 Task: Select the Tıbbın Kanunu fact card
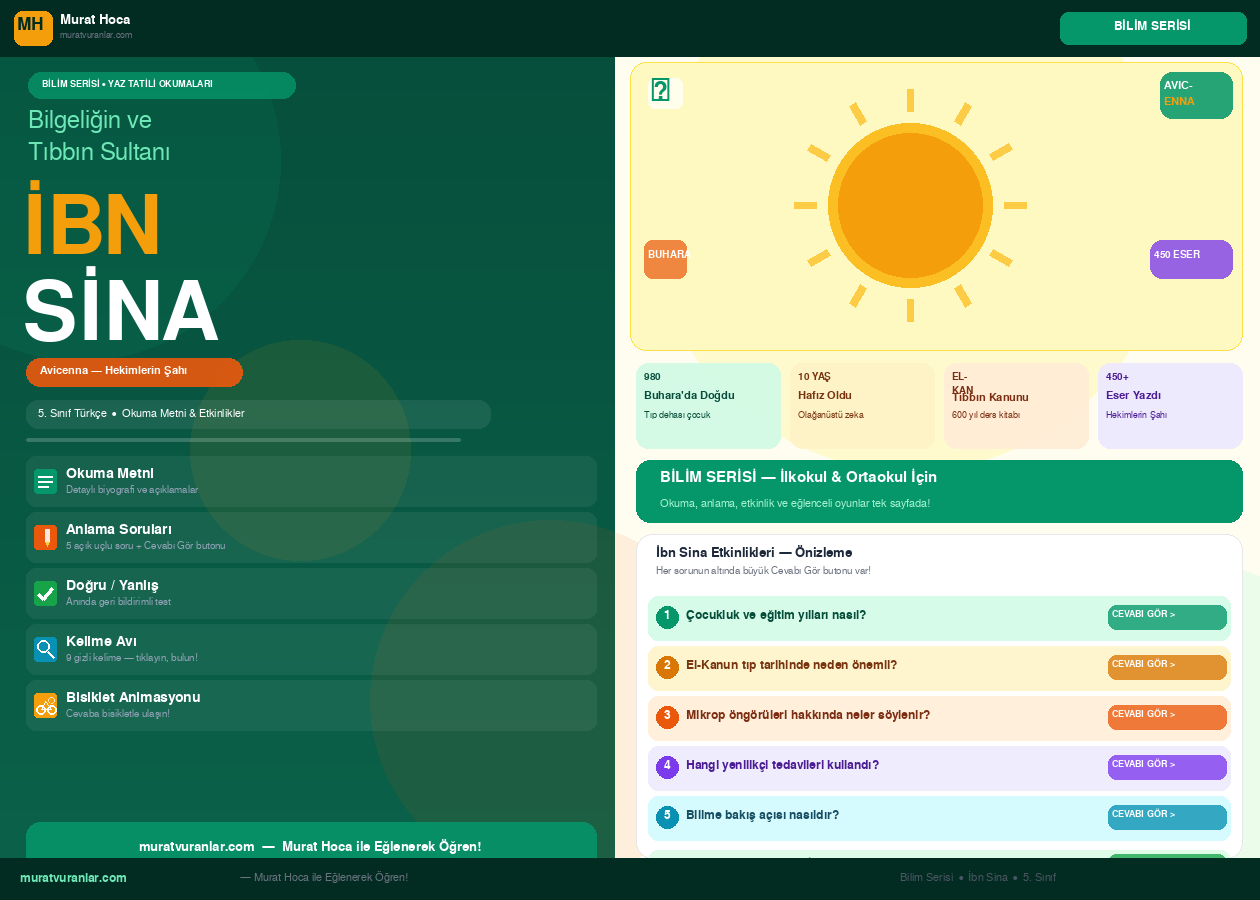(x=1016, y=406)
